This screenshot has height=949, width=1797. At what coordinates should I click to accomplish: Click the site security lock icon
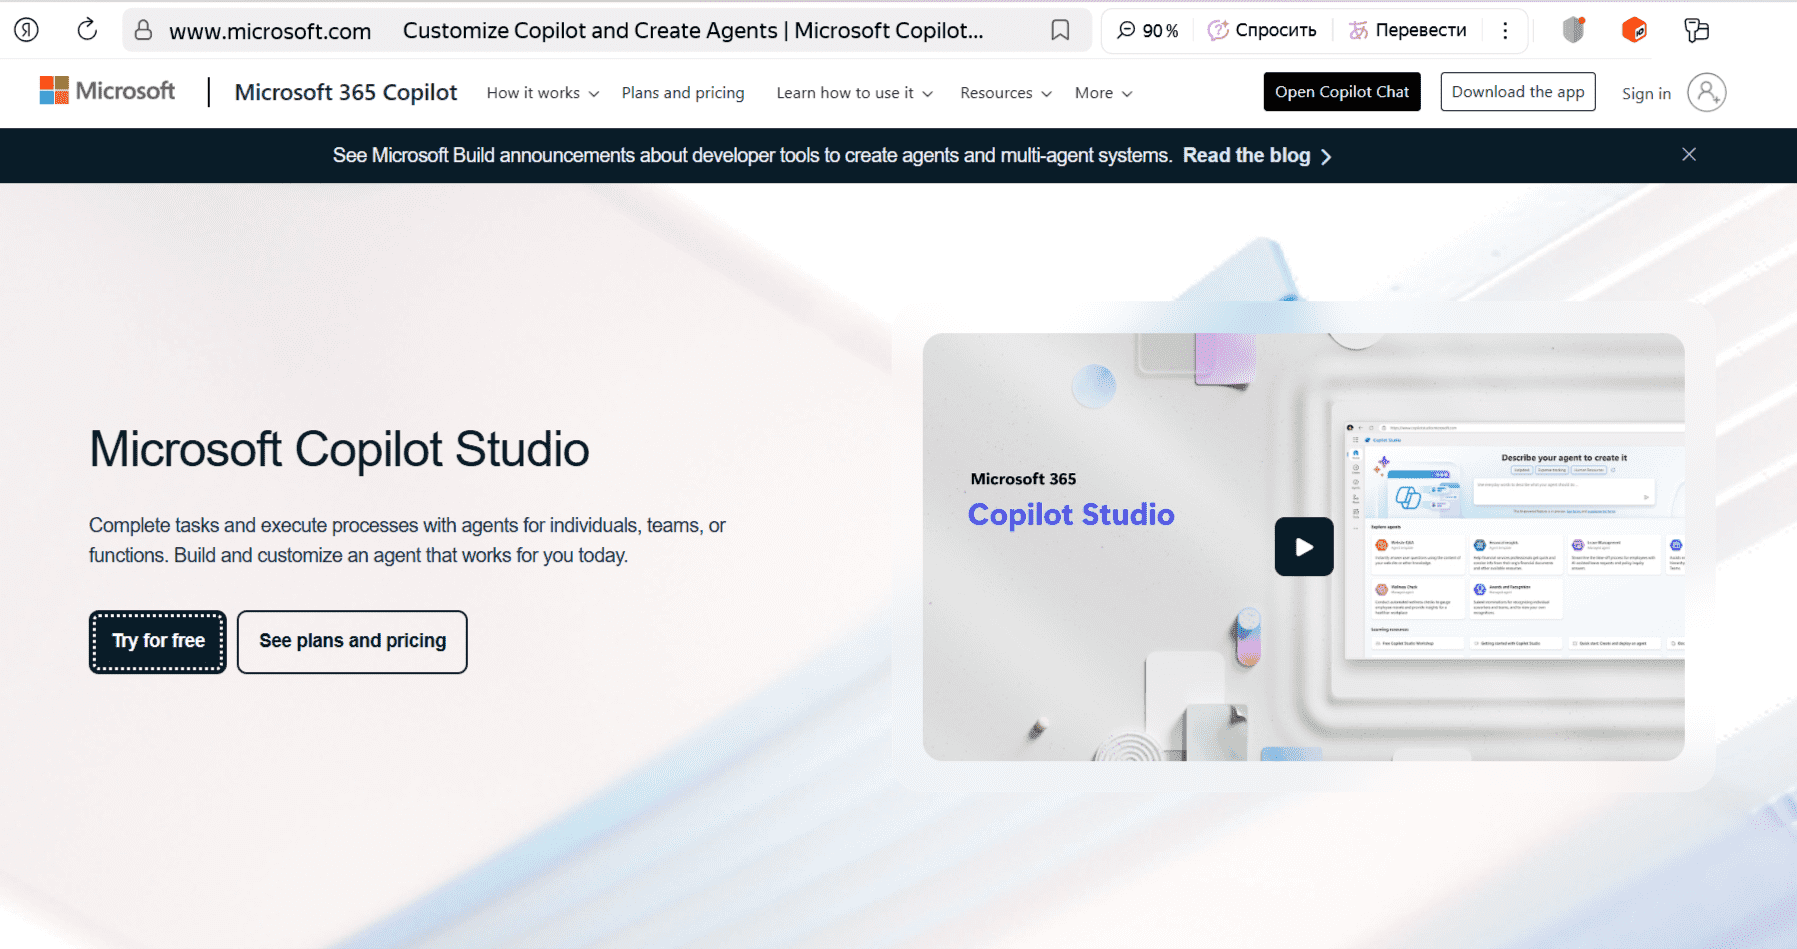click(x=144, y=30)
